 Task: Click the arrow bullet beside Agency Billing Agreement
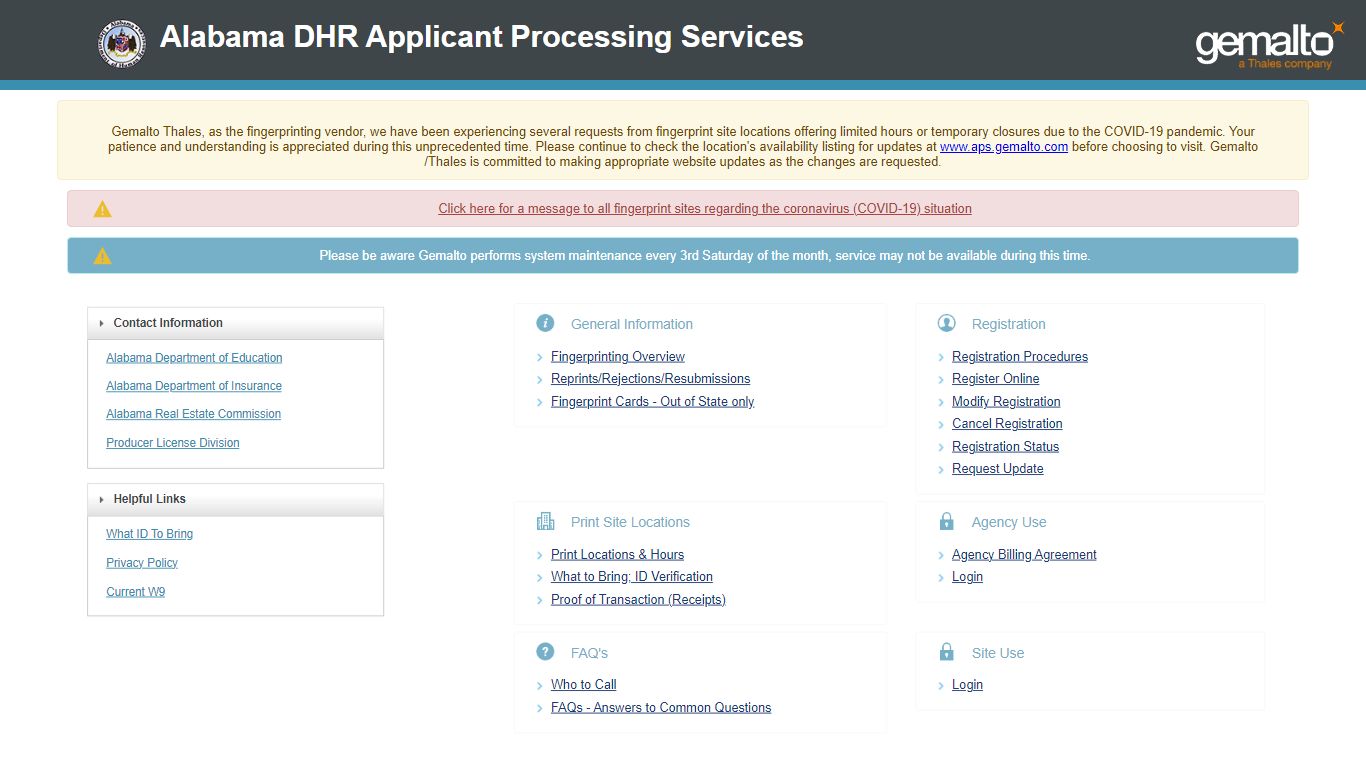click(941, 555)
